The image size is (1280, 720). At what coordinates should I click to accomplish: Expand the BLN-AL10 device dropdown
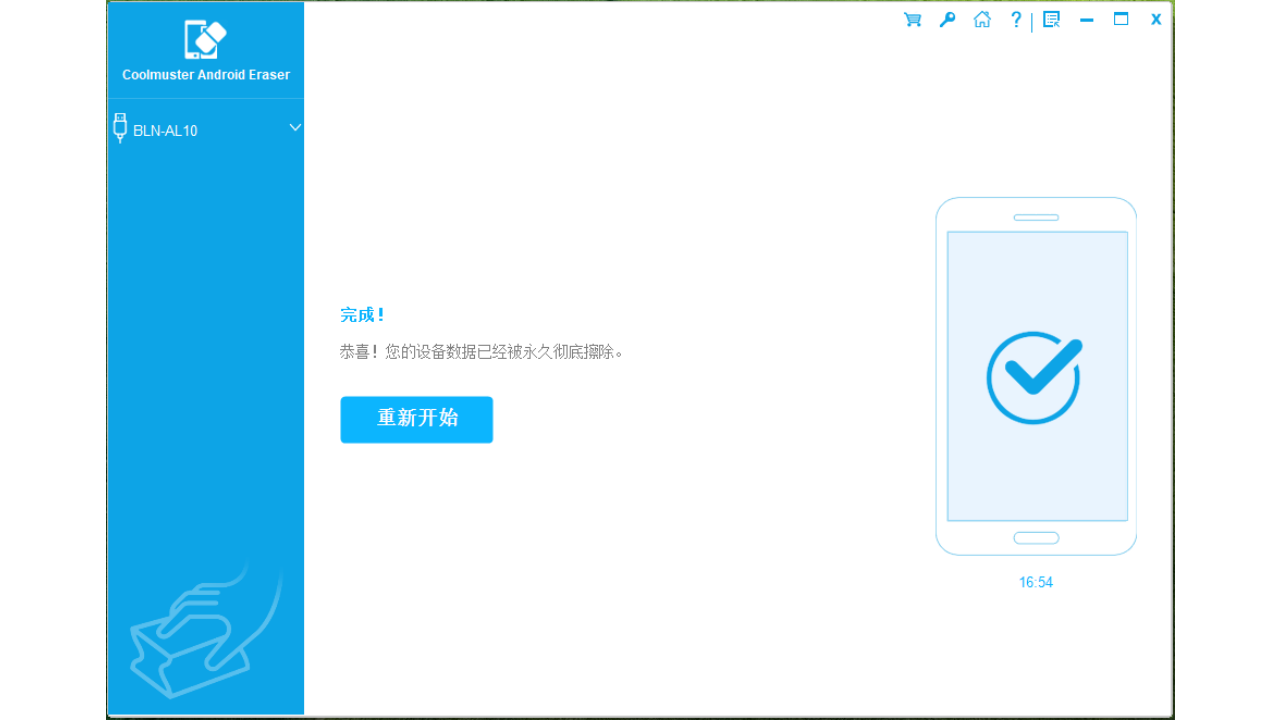[295, 128]
